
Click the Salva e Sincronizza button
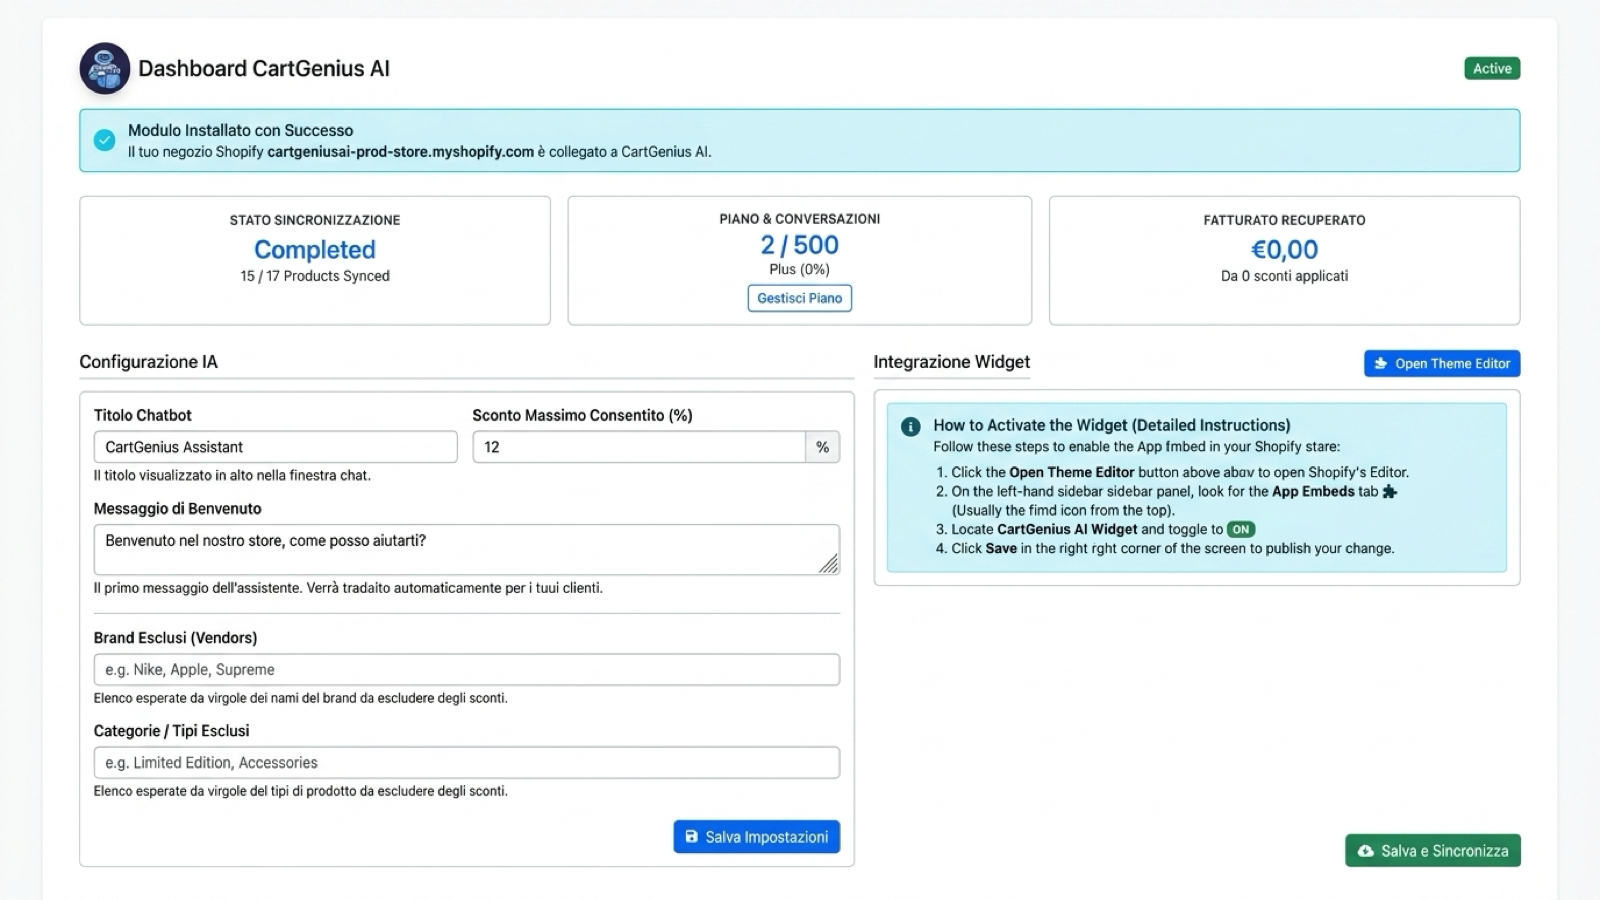1433,851
